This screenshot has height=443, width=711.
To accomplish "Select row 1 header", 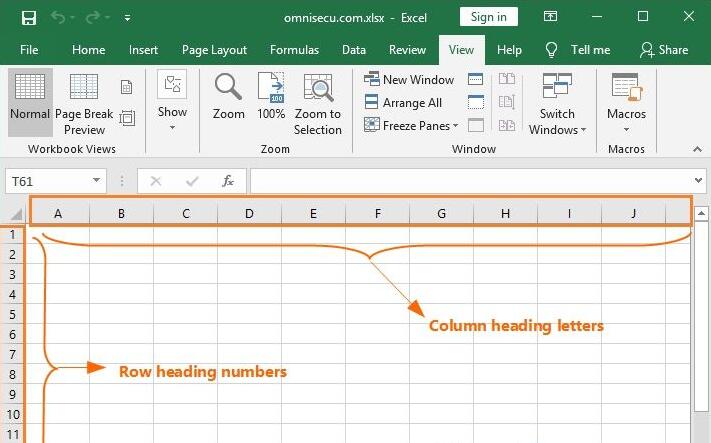I will 12,234.
